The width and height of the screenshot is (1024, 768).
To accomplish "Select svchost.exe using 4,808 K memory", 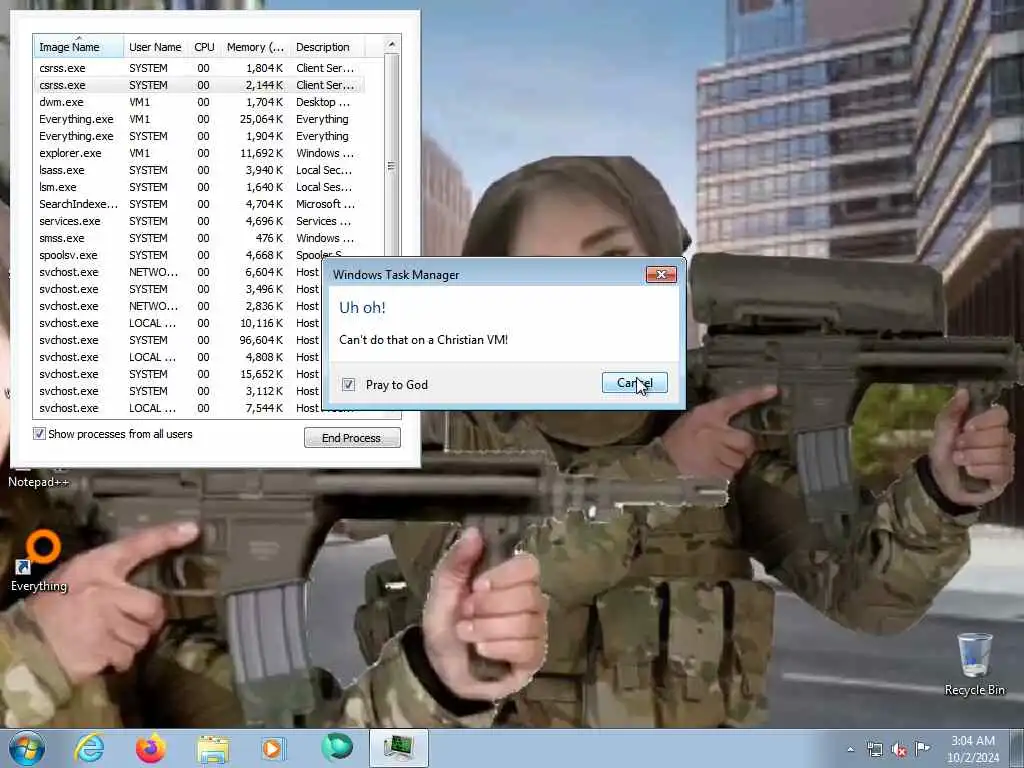I will point(178,357).
